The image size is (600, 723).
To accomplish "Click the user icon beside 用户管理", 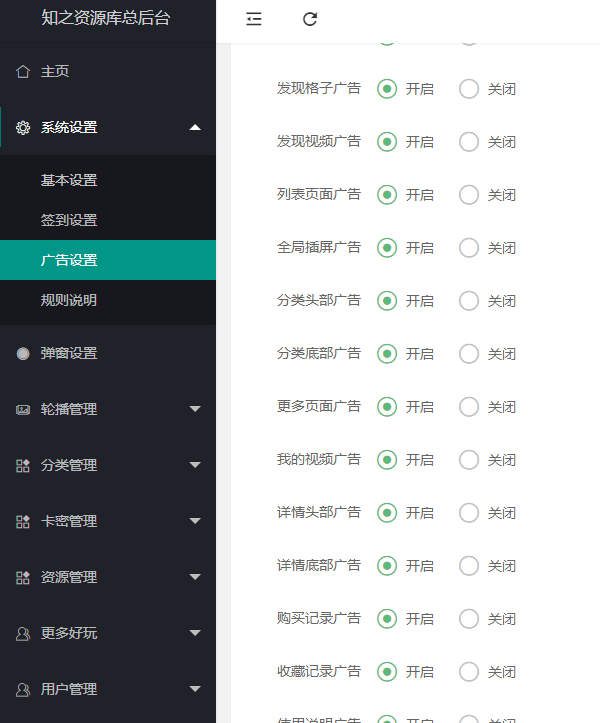I will [x=23, y=690].
